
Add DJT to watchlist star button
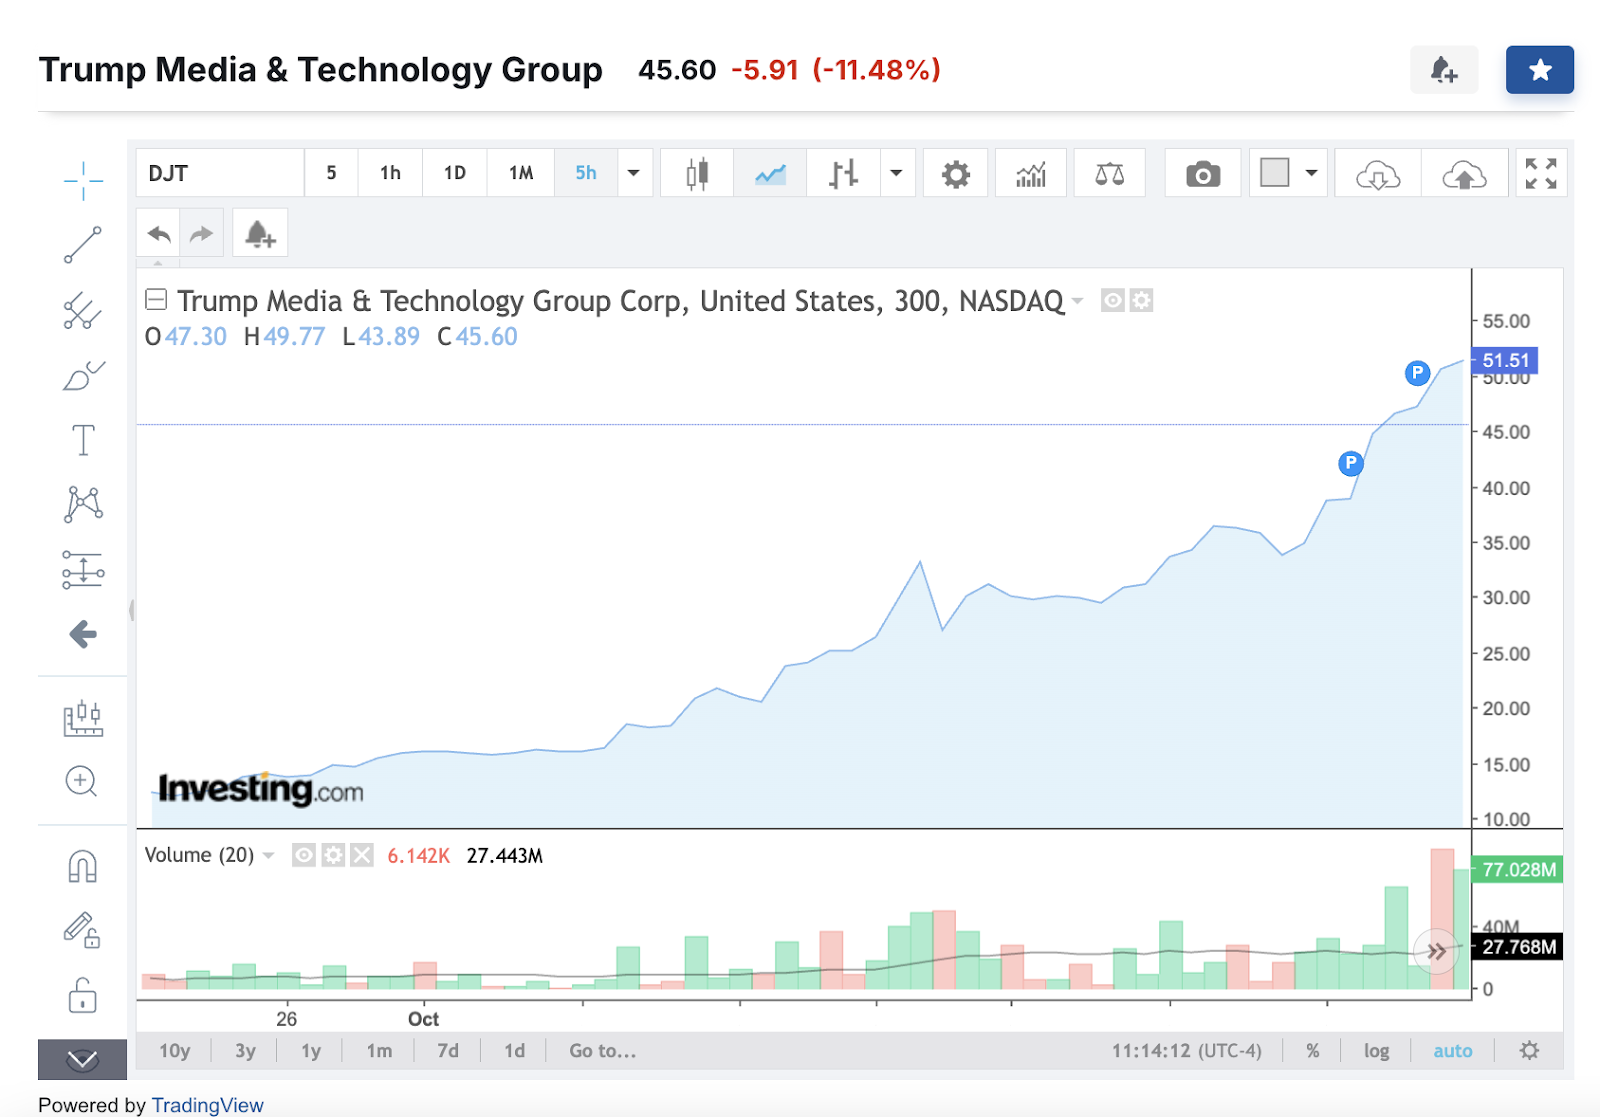1540,70
